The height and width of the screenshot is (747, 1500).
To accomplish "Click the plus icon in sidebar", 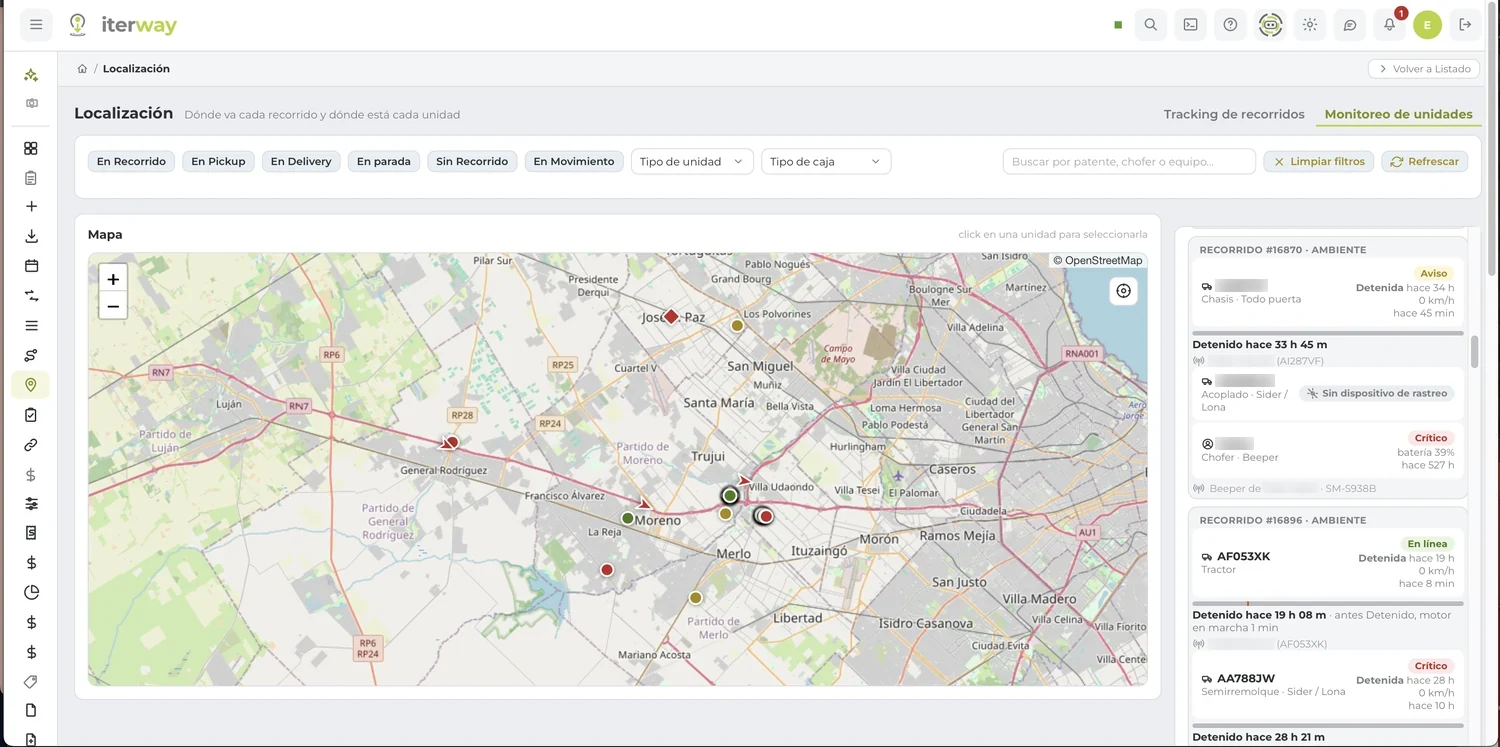I will 31,206.
